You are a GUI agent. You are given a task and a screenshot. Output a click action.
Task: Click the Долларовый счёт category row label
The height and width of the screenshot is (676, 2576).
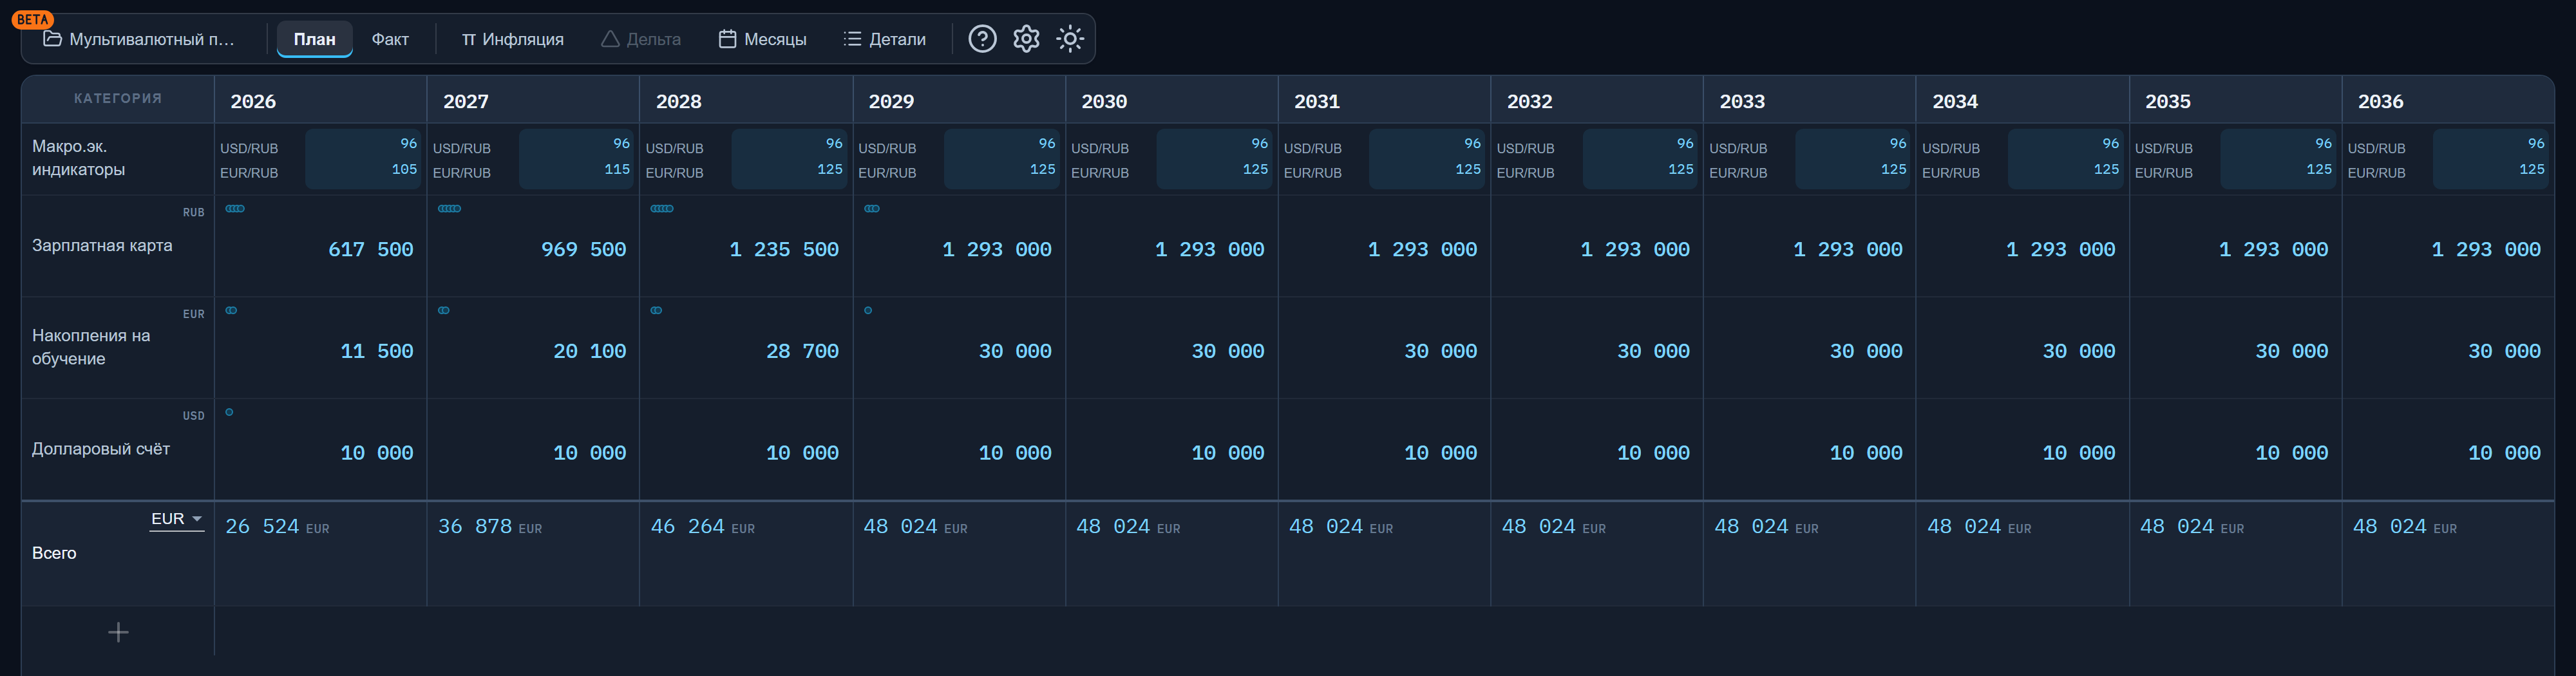pyautogui.click(x=101, y=449)
